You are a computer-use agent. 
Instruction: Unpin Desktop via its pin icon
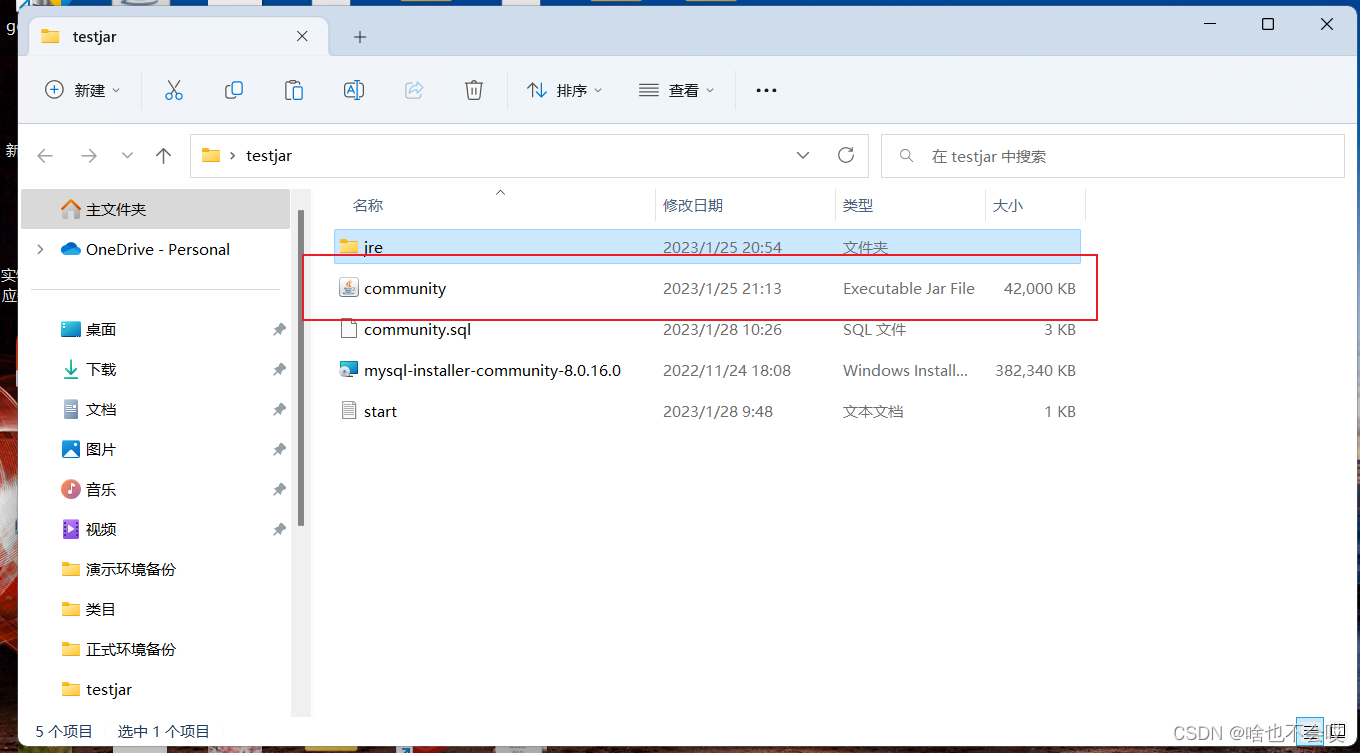[279, 329]
